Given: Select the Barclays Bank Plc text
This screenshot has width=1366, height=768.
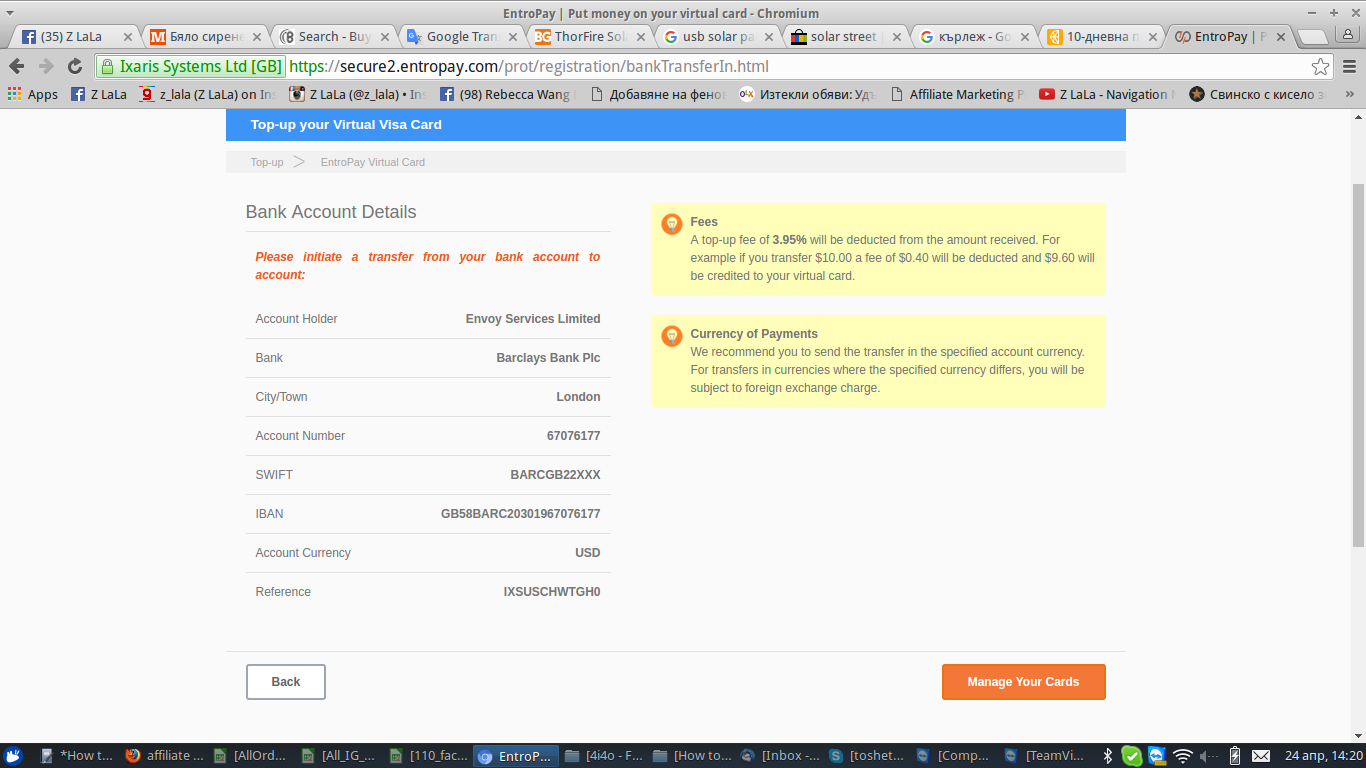Looking at the screenshot, I should (x=548, y=358).
